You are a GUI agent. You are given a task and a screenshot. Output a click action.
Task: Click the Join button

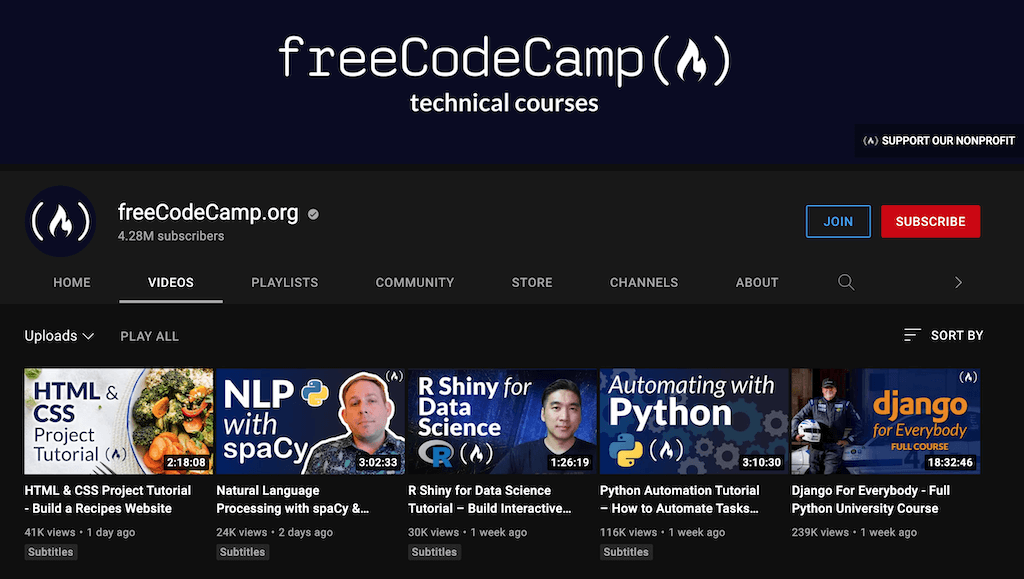pos(838,221)
